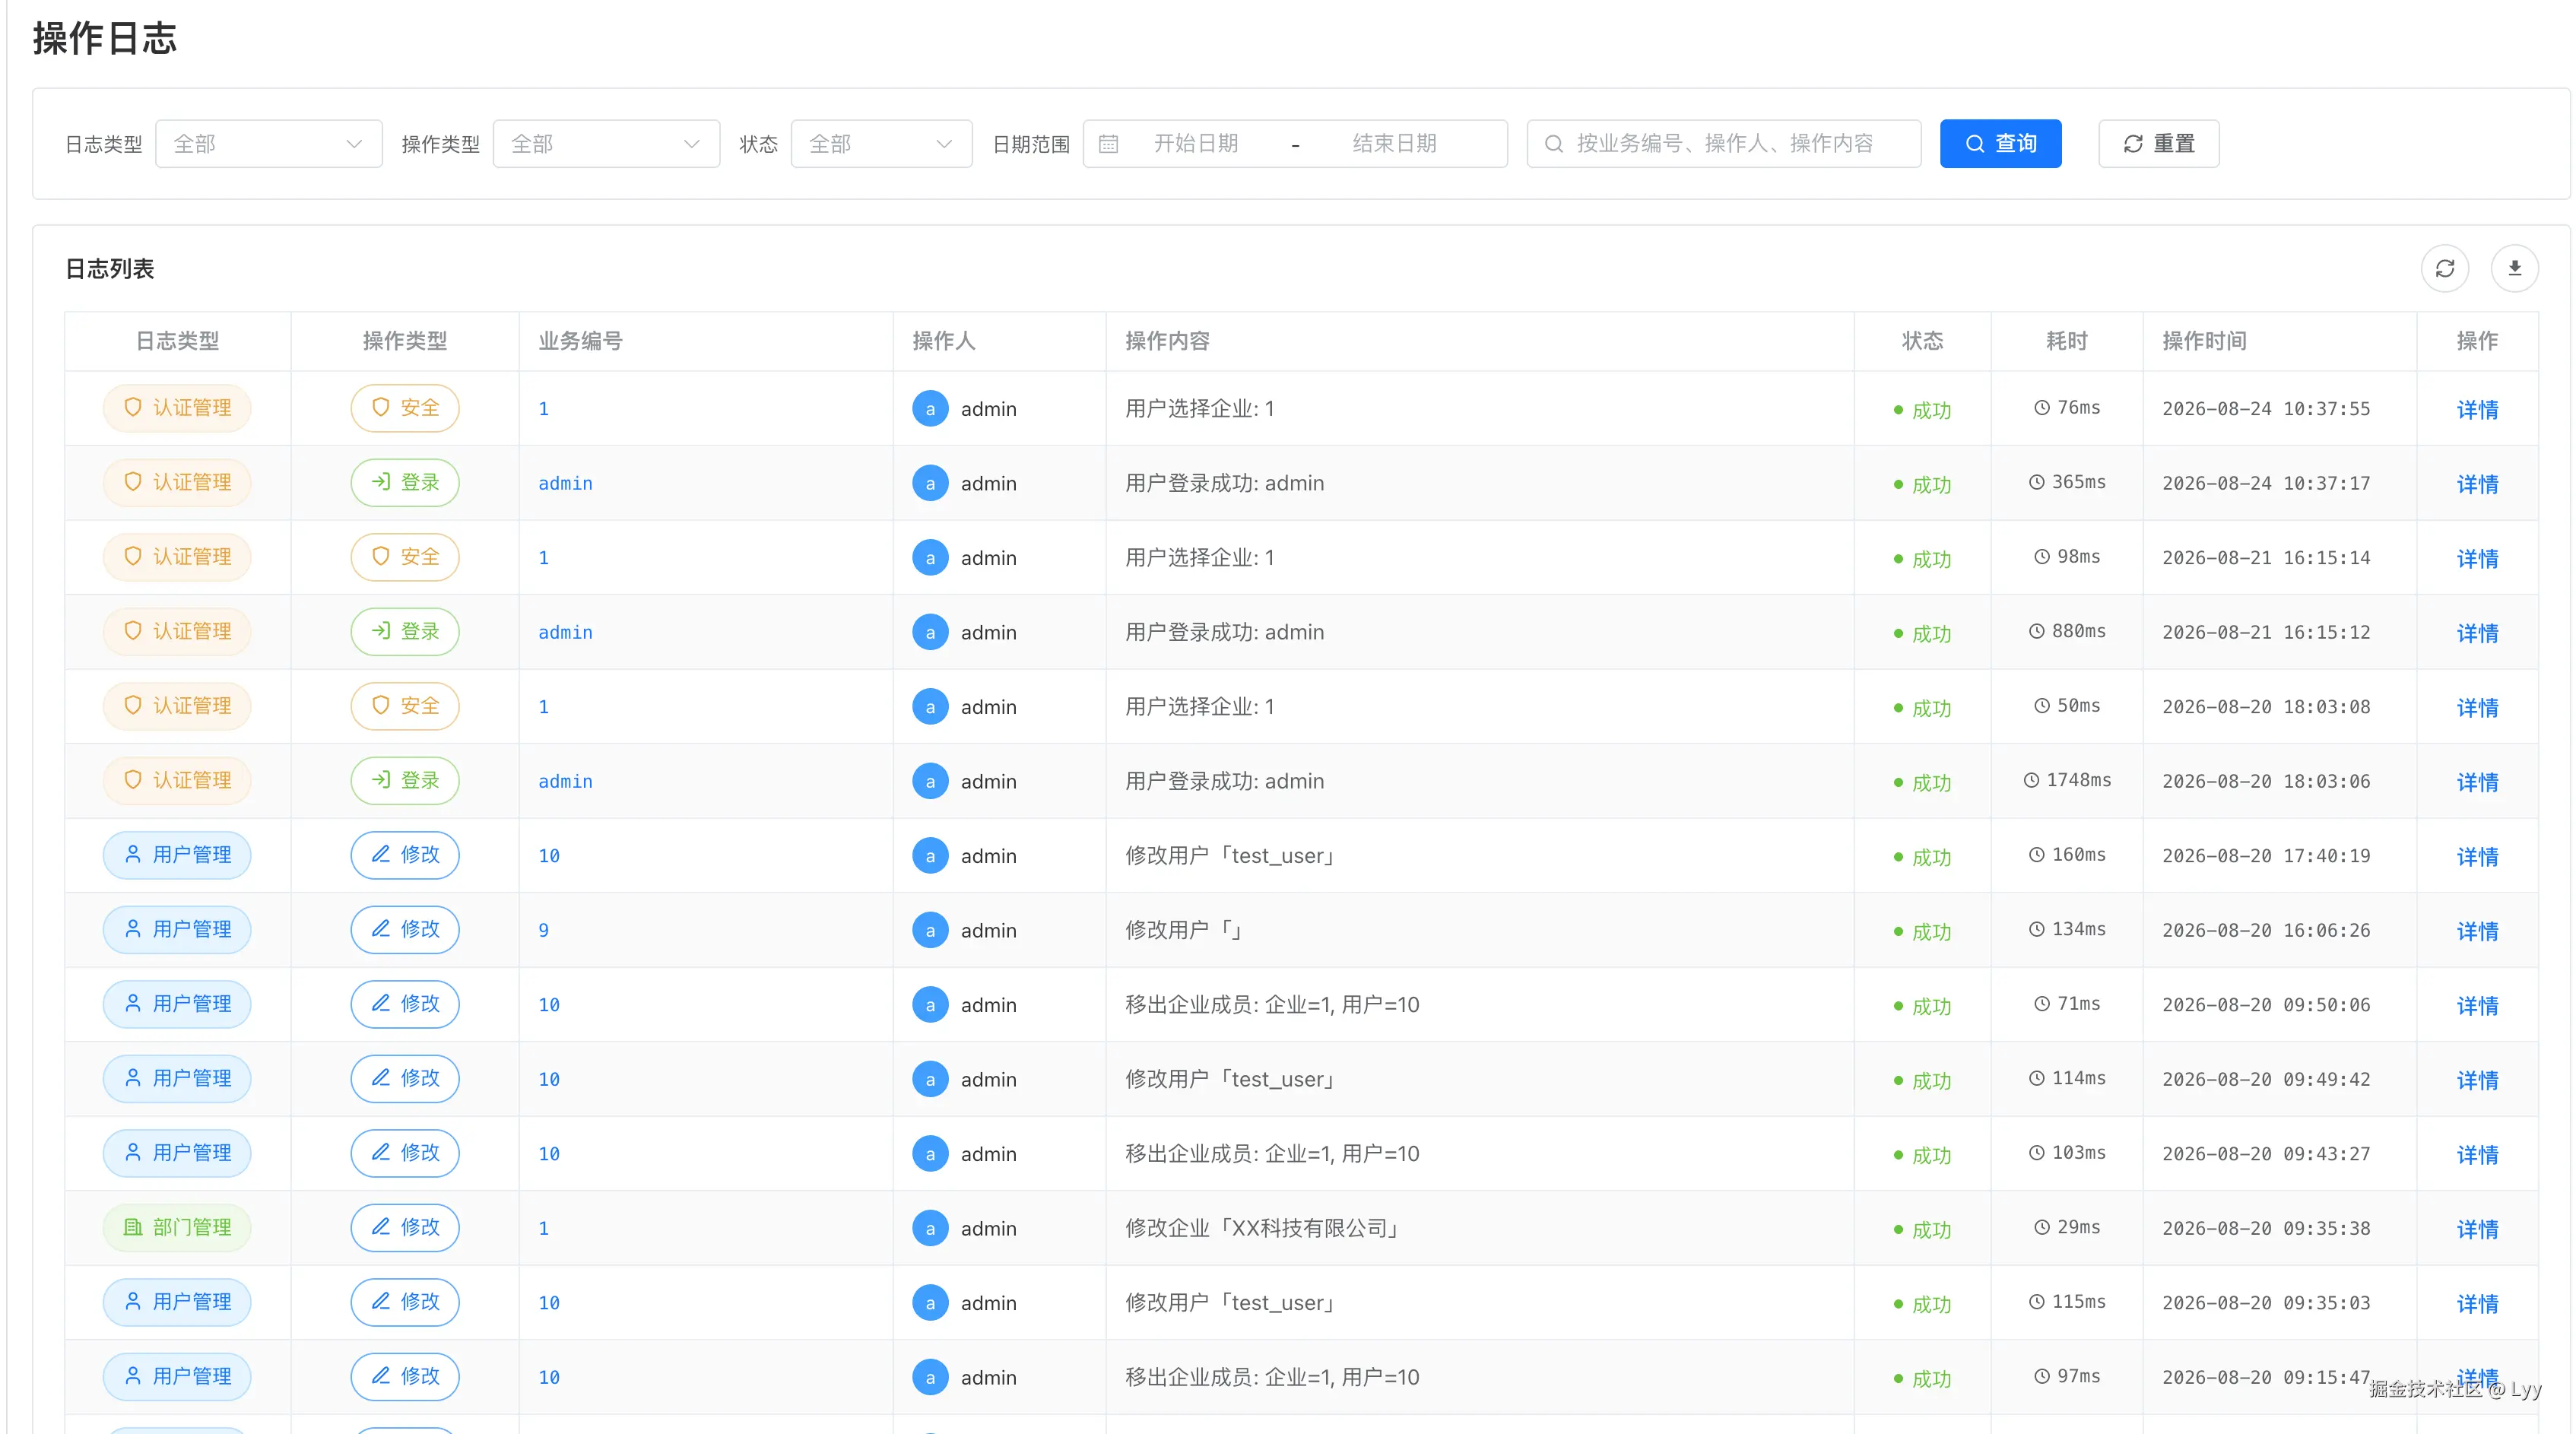
Task: Click the 操作时间 column header
Action: [2204, 341]
